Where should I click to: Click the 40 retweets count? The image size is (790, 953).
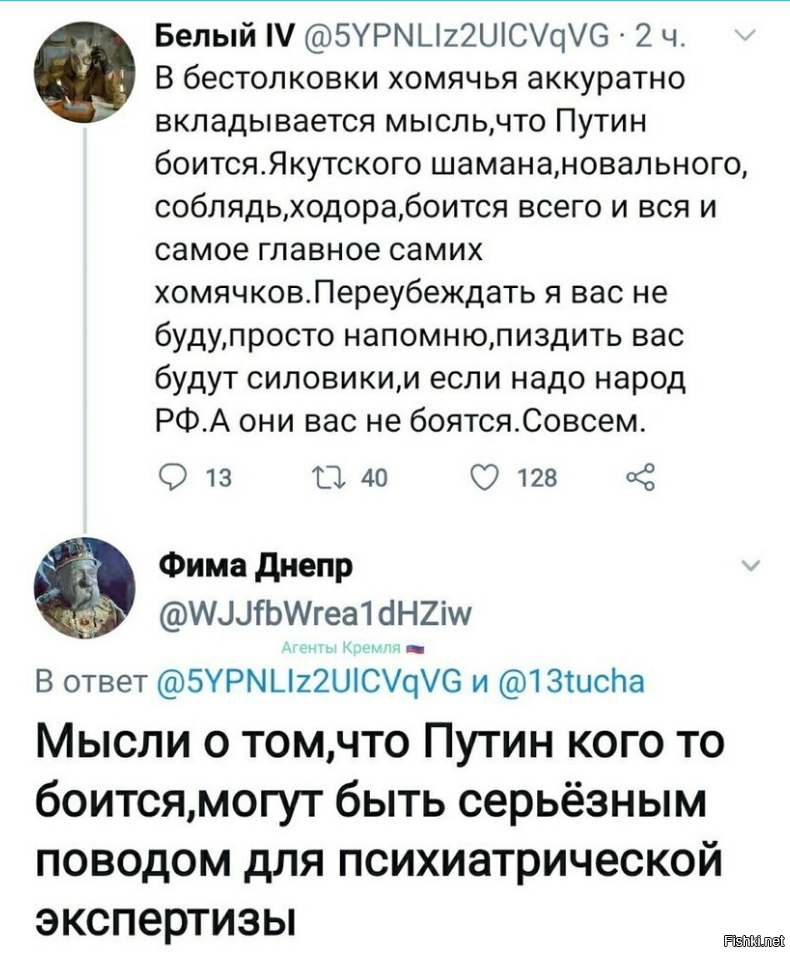click(x=374, y=478)
